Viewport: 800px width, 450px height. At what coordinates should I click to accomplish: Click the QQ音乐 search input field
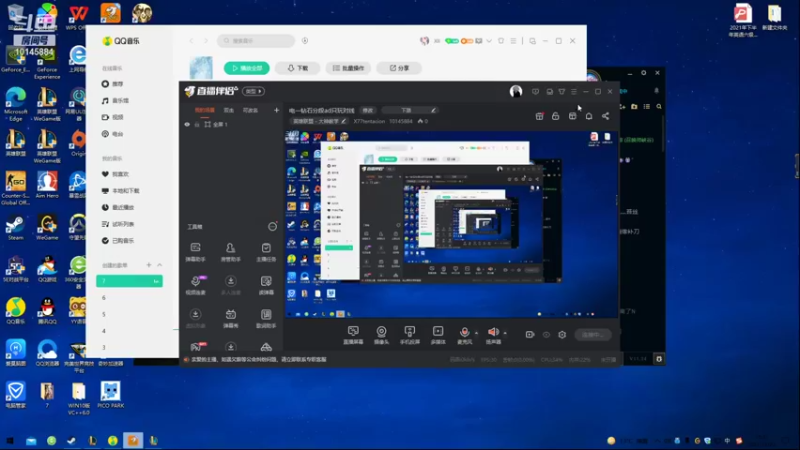tap(256, 41)
